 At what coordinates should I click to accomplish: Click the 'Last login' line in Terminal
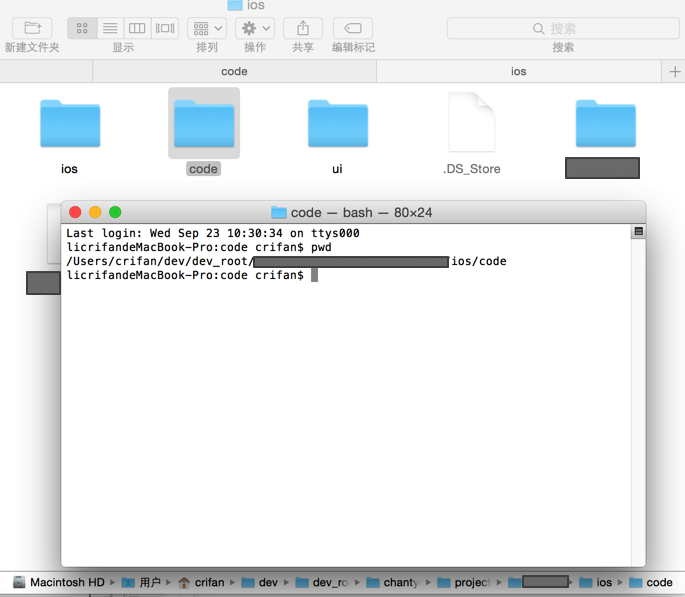(x=213, y=233)
